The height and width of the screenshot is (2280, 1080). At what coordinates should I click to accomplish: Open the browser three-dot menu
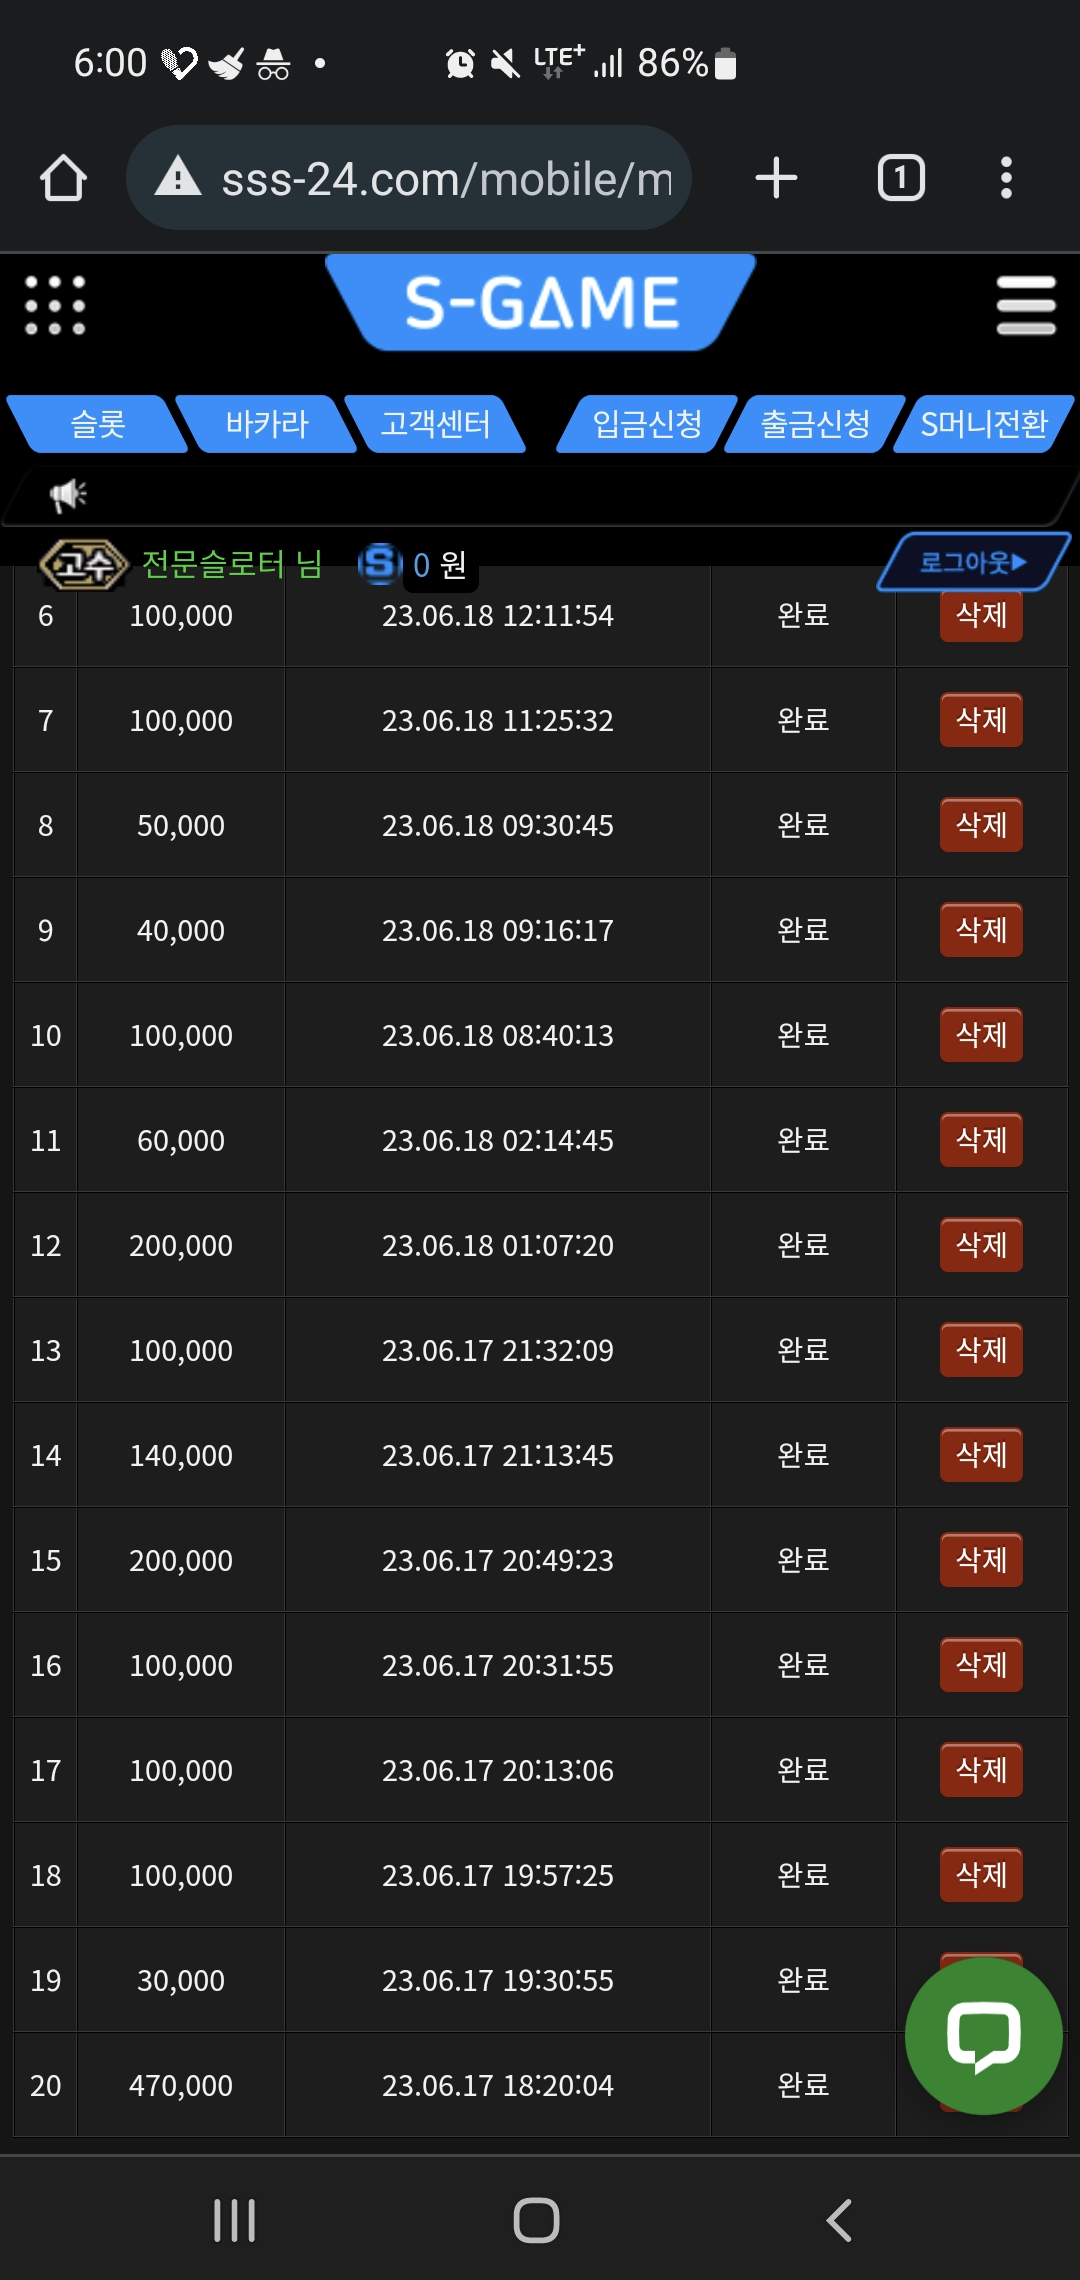[1006, 178]
